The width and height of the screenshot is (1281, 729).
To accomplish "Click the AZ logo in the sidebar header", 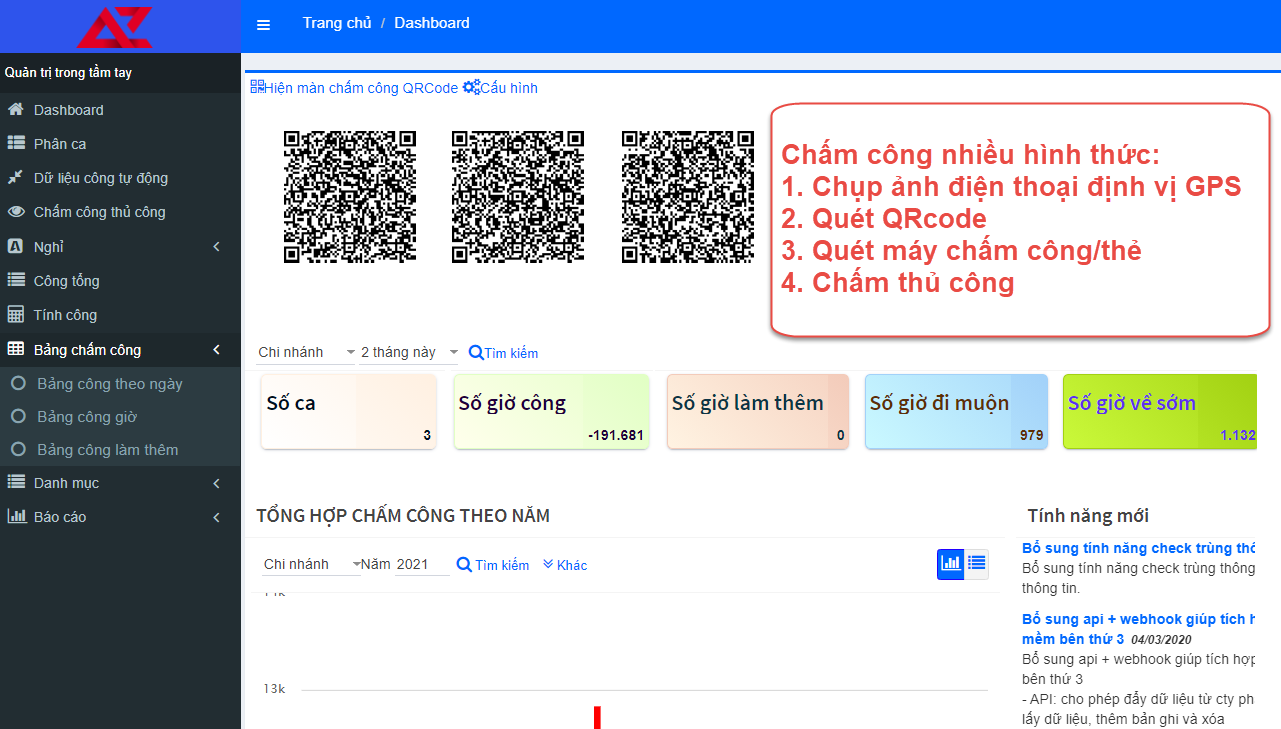I will [x=114, y=26].
